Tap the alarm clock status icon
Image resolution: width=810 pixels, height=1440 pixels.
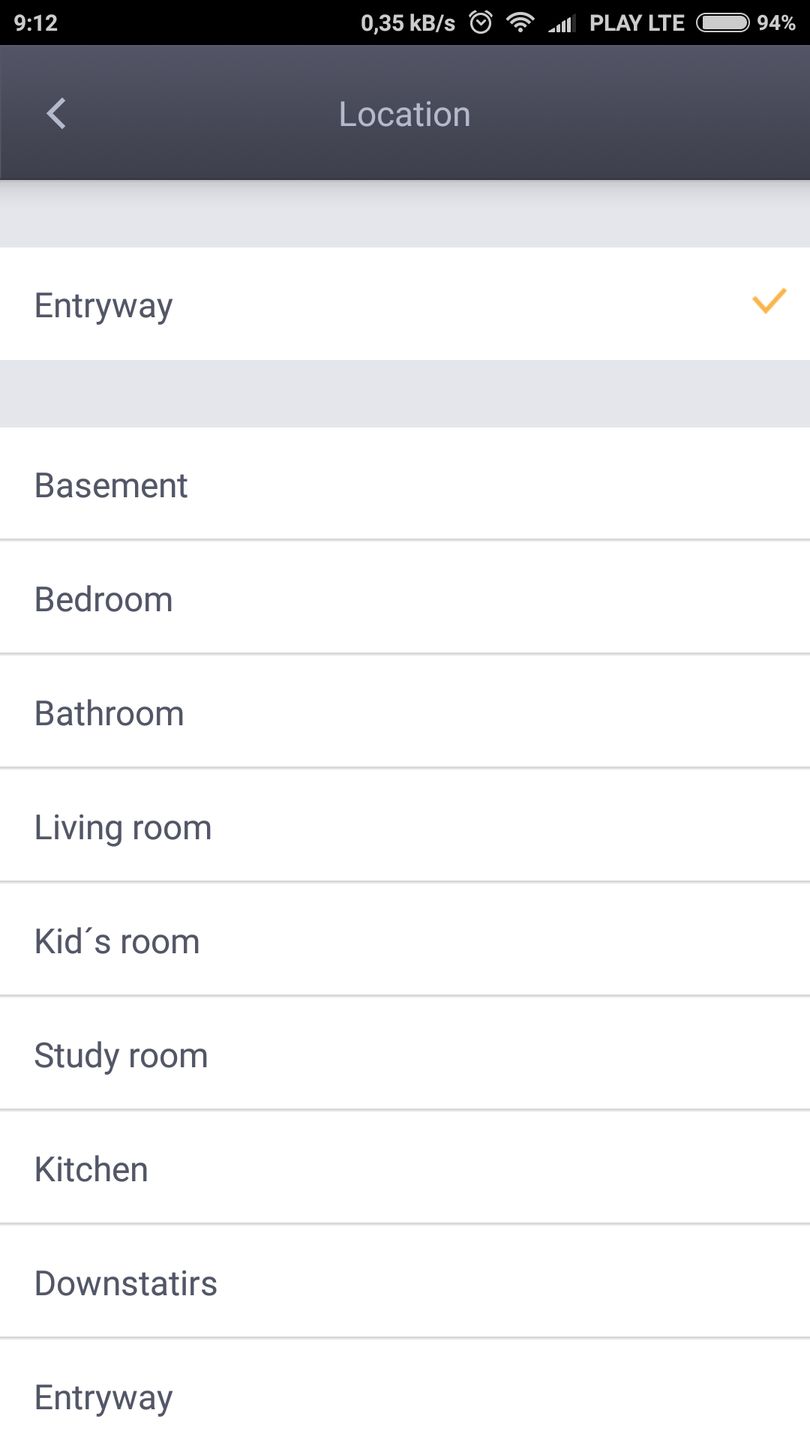pyautogui.click(x=481, y=23)
